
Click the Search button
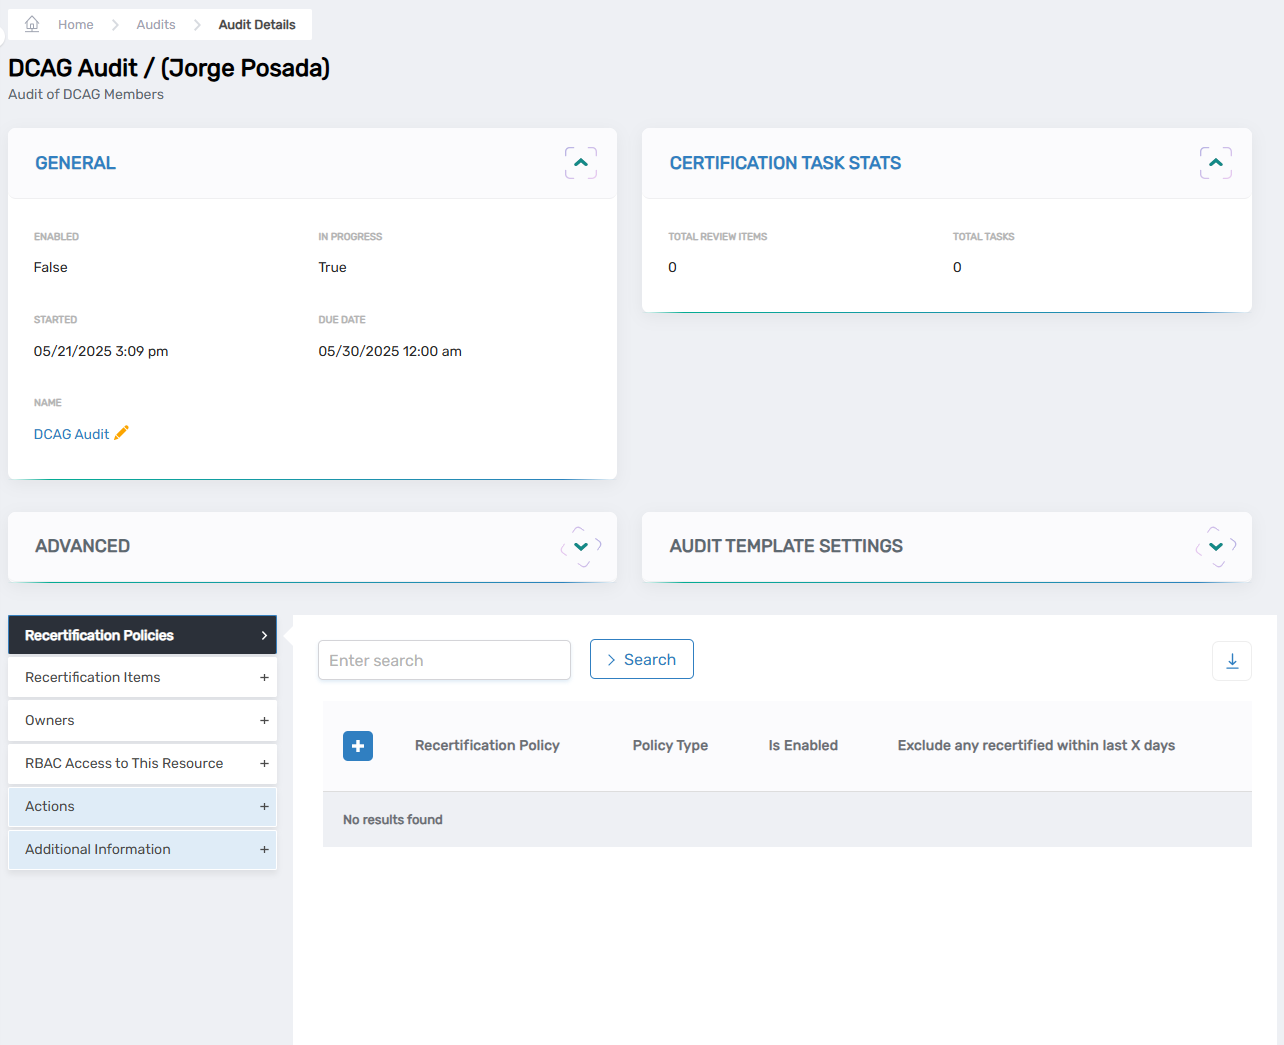tap(641, 659)
